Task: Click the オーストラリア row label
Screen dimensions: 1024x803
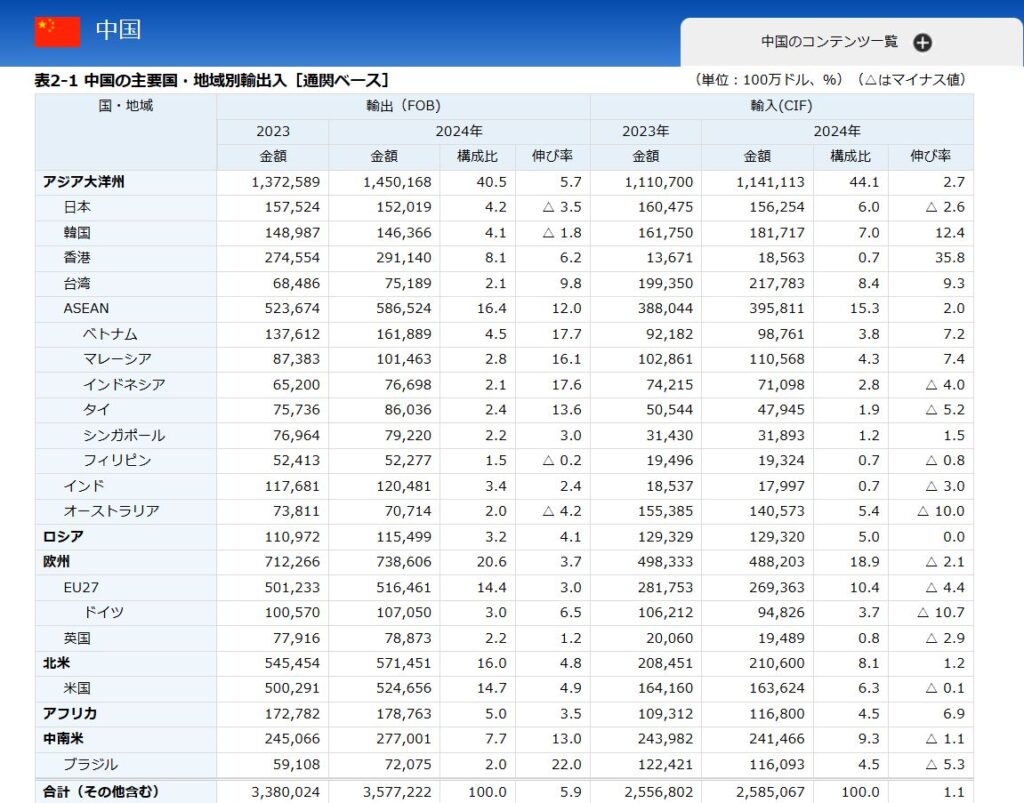Action: click(x=111, y=511)
